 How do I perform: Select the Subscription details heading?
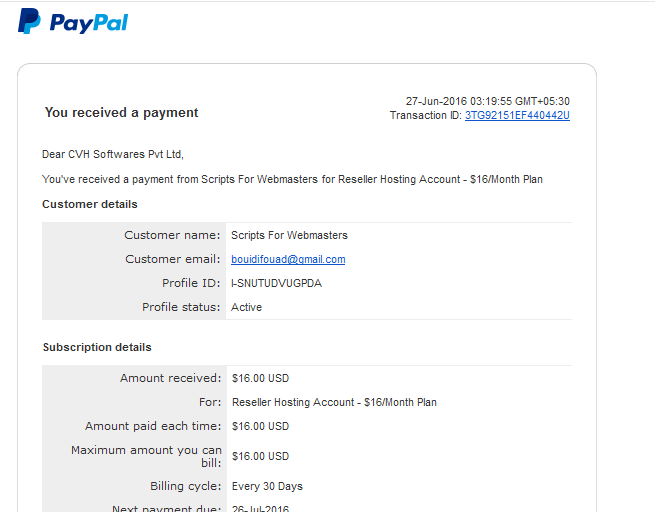pyautogui.click(x=97, y=347)
